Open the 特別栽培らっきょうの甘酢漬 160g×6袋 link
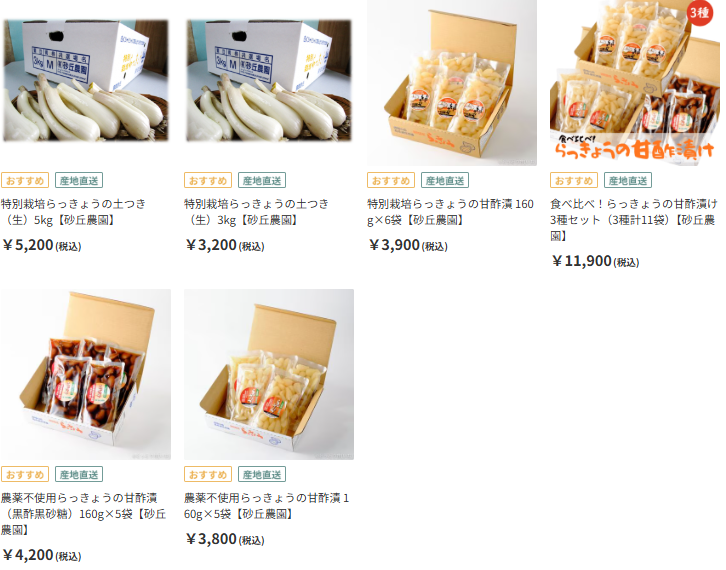 [x=451, y=212]
